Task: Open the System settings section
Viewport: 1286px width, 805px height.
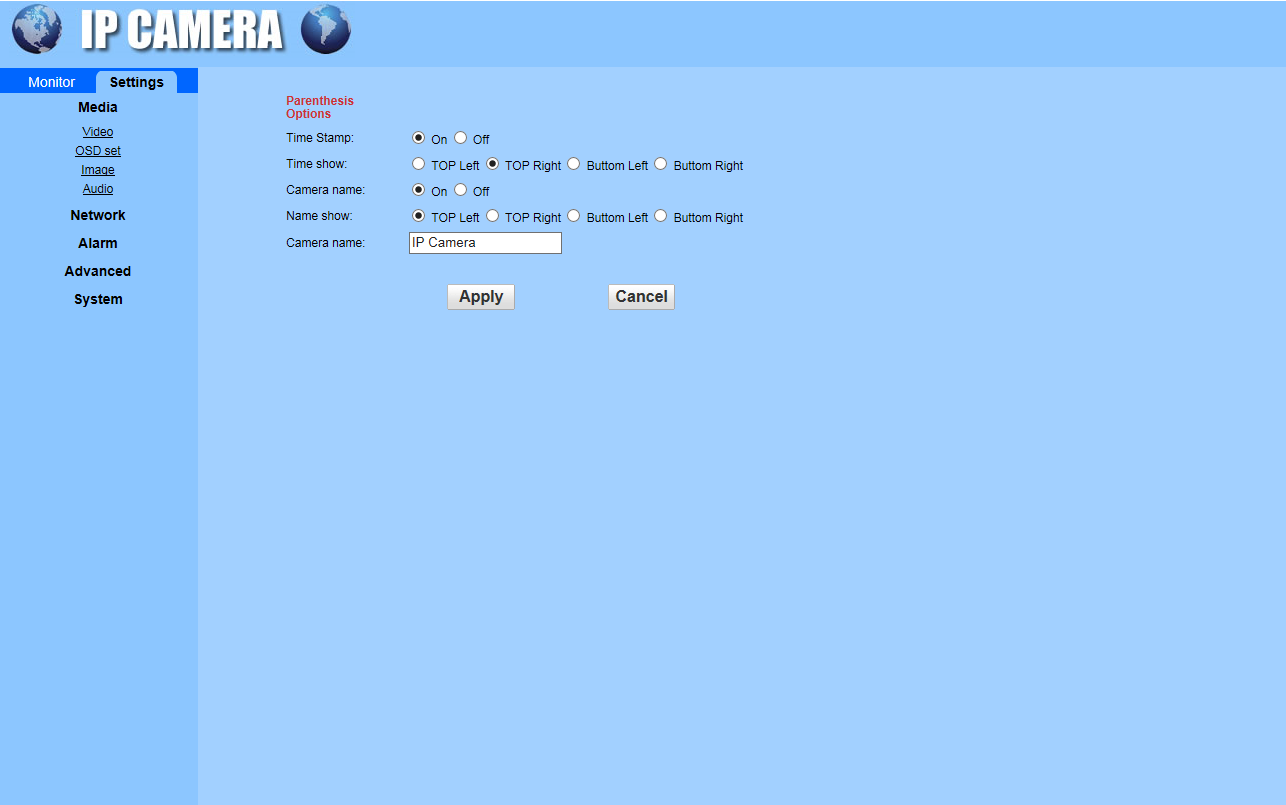Action: 98,299
